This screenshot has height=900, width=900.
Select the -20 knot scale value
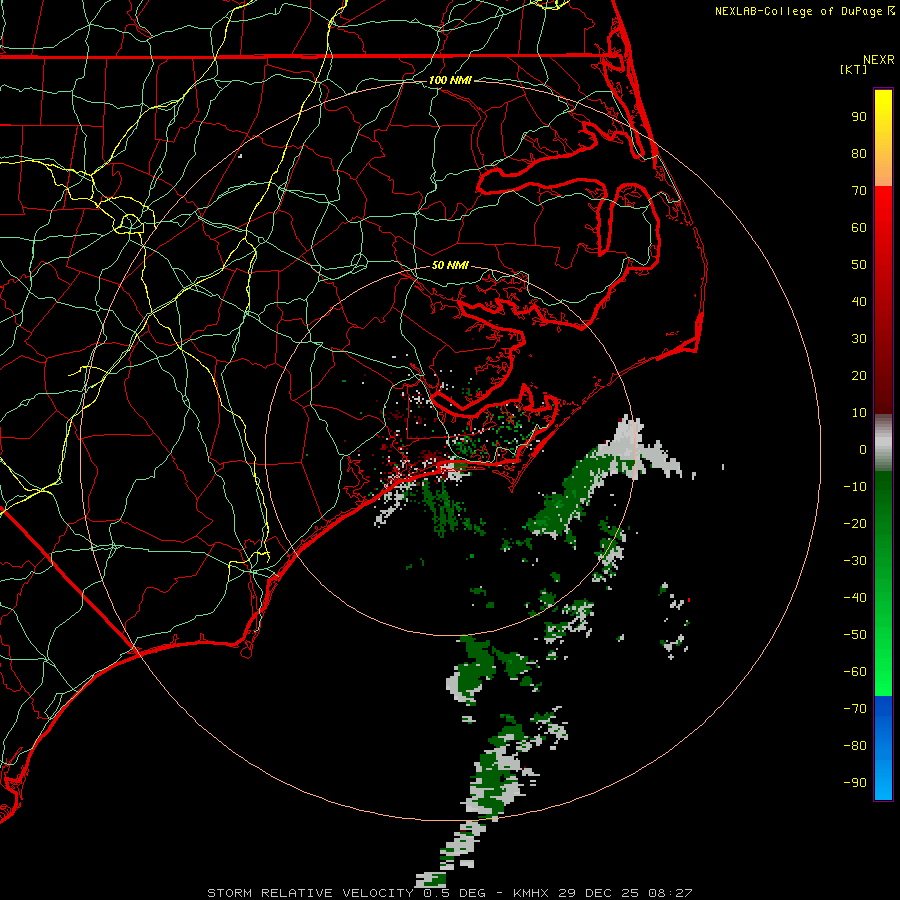point(855,523)
